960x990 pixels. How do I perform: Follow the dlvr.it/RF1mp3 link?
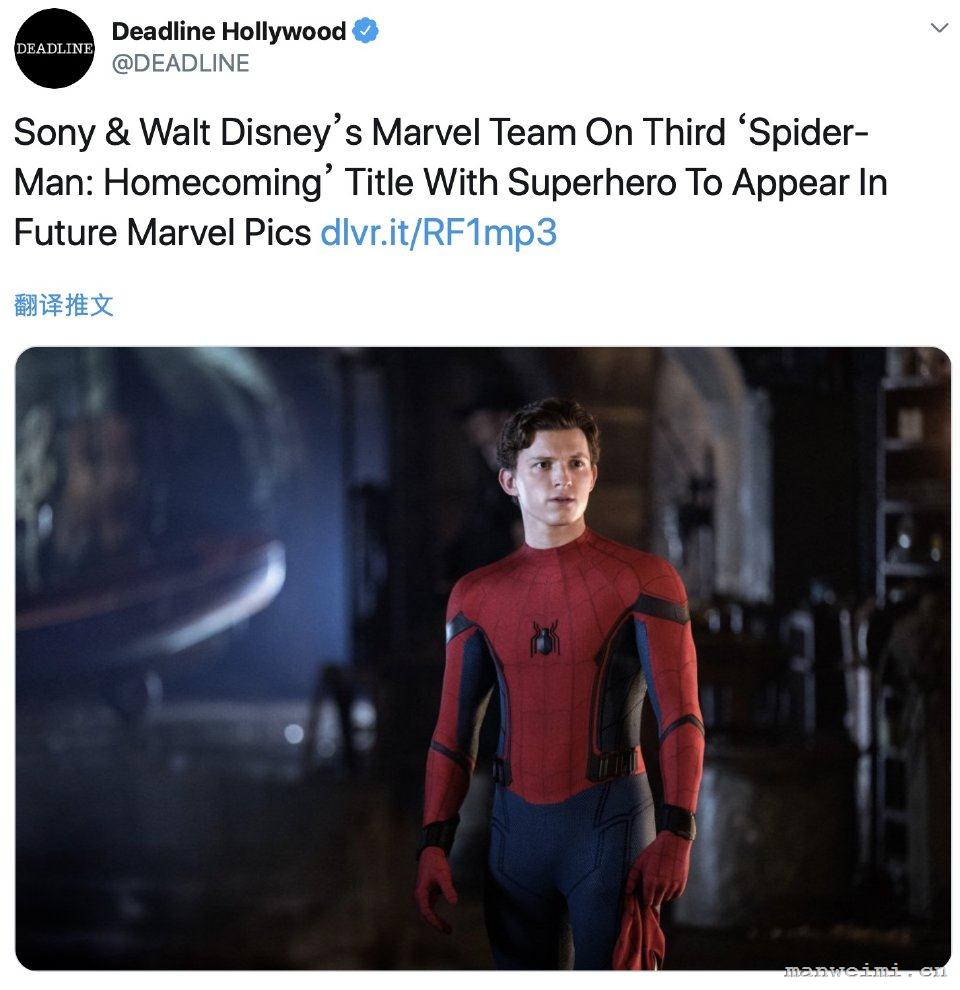click(x=439, y=232)
